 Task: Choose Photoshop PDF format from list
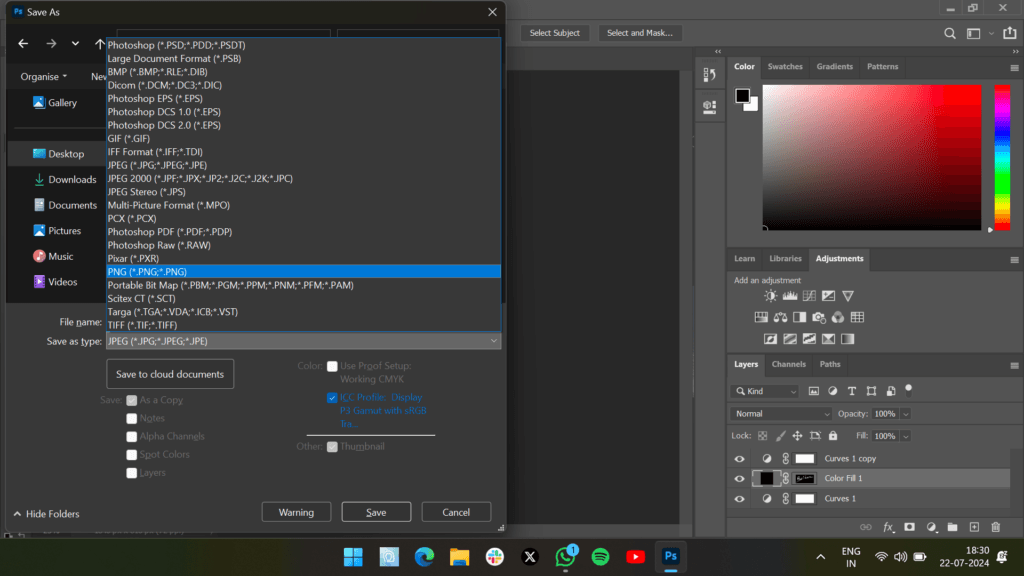[x=304, y=232]
